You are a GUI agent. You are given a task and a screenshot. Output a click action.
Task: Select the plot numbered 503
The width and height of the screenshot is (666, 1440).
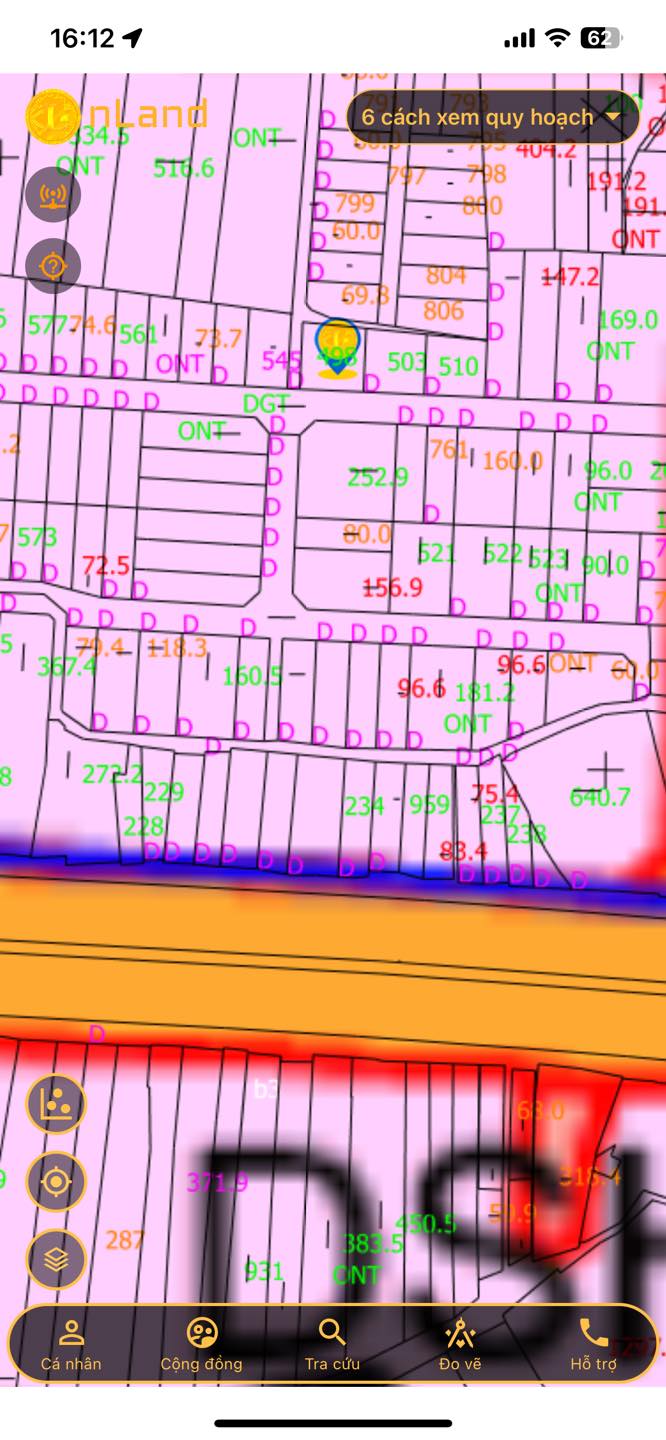tap(407, 361)
